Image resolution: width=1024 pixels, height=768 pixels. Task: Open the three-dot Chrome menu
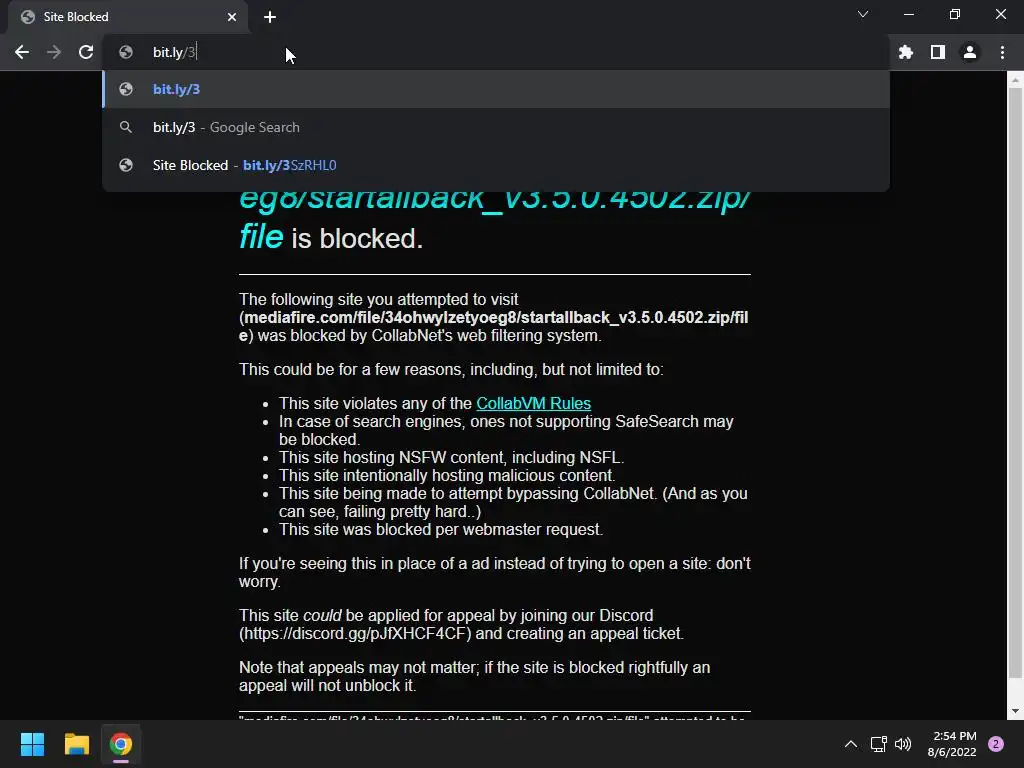pos(1002,52)
